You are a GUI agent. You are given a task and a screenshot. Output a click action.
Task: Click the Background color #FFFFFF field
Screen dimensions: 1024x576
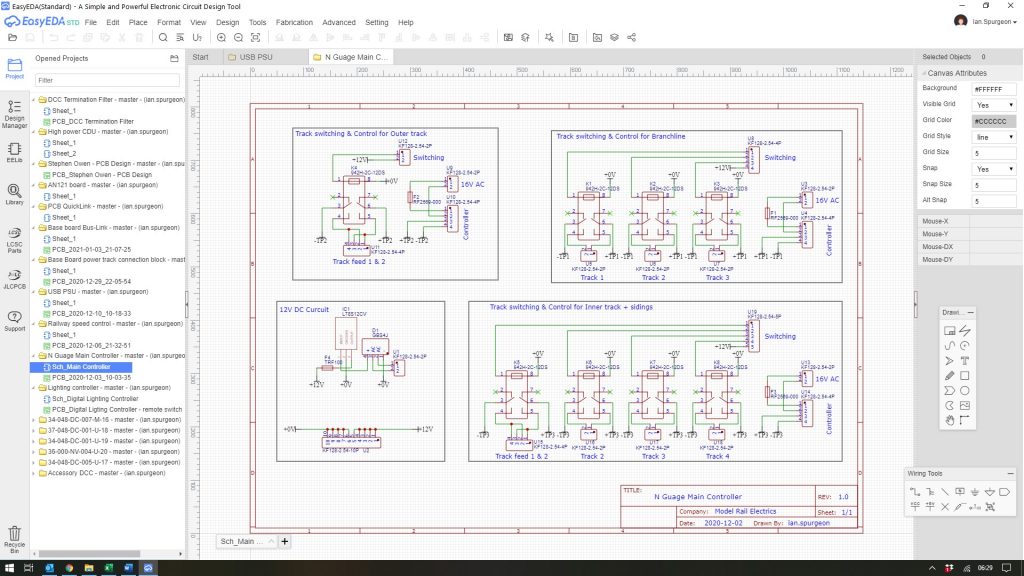pyautogui.click(x=994, y=89)
